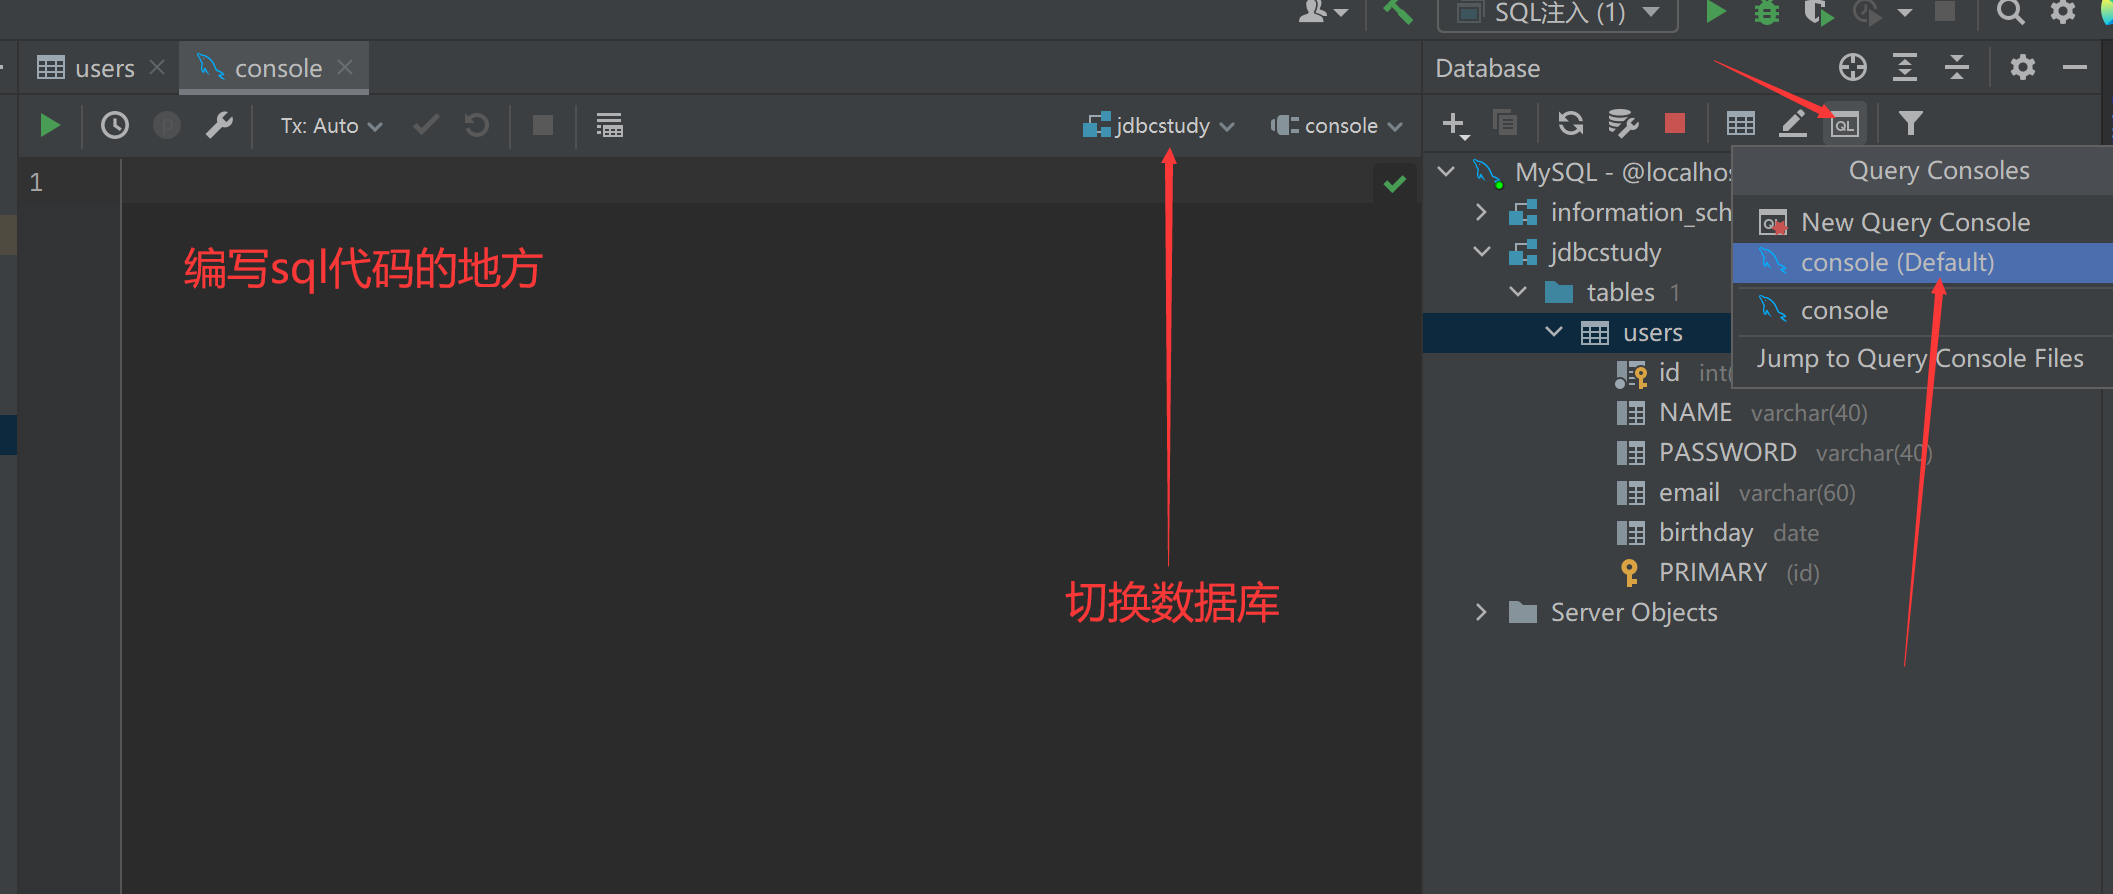Click red Disconnect square in Database toolbar
2113x894 pixels.
[x=1675, y=123]
